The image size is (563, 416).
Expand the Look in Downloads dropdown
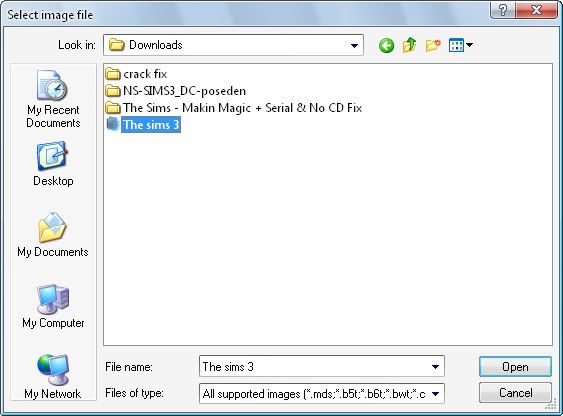tap(354, 45)
